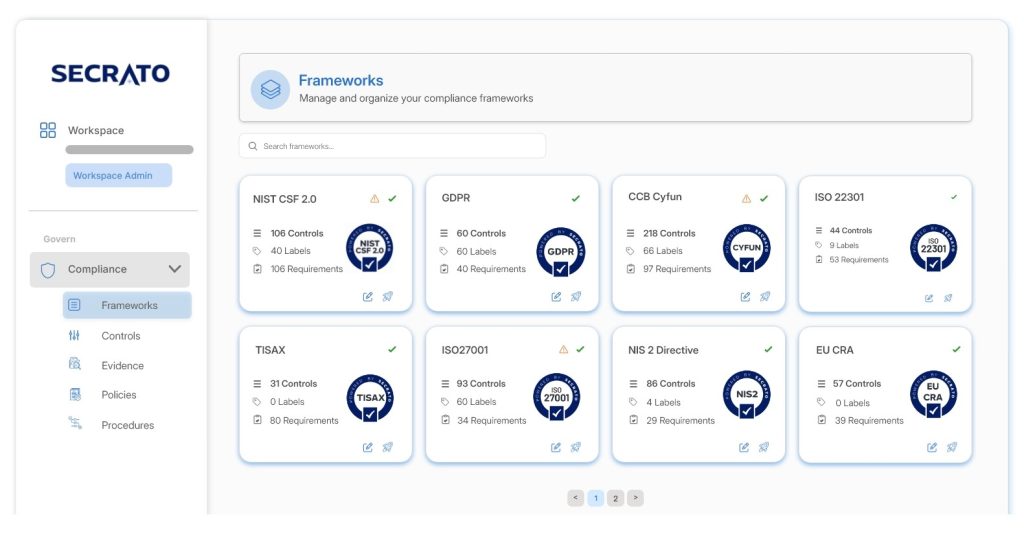Select page 1 in pagination
Image resolution: width=1024 pixels, height=550 pixels.
[596, 498]
